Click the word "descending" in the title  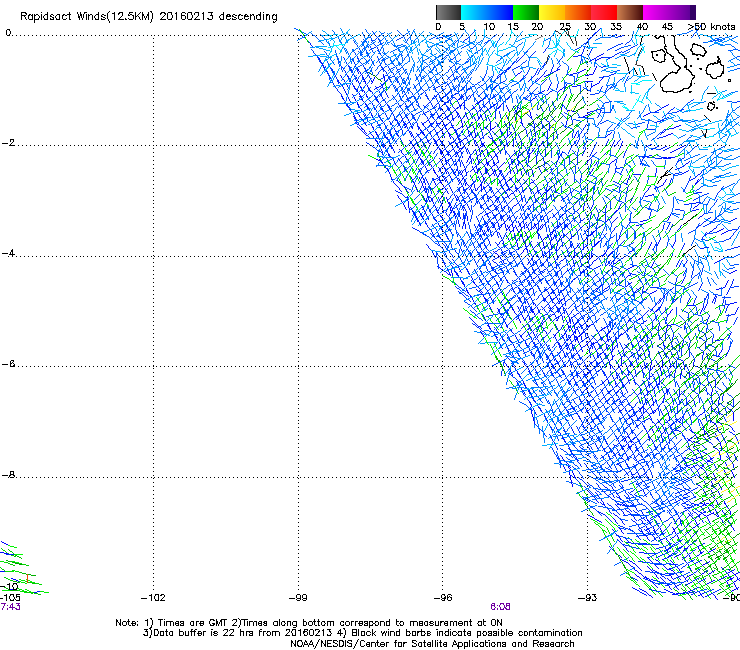tap(248, 17)
